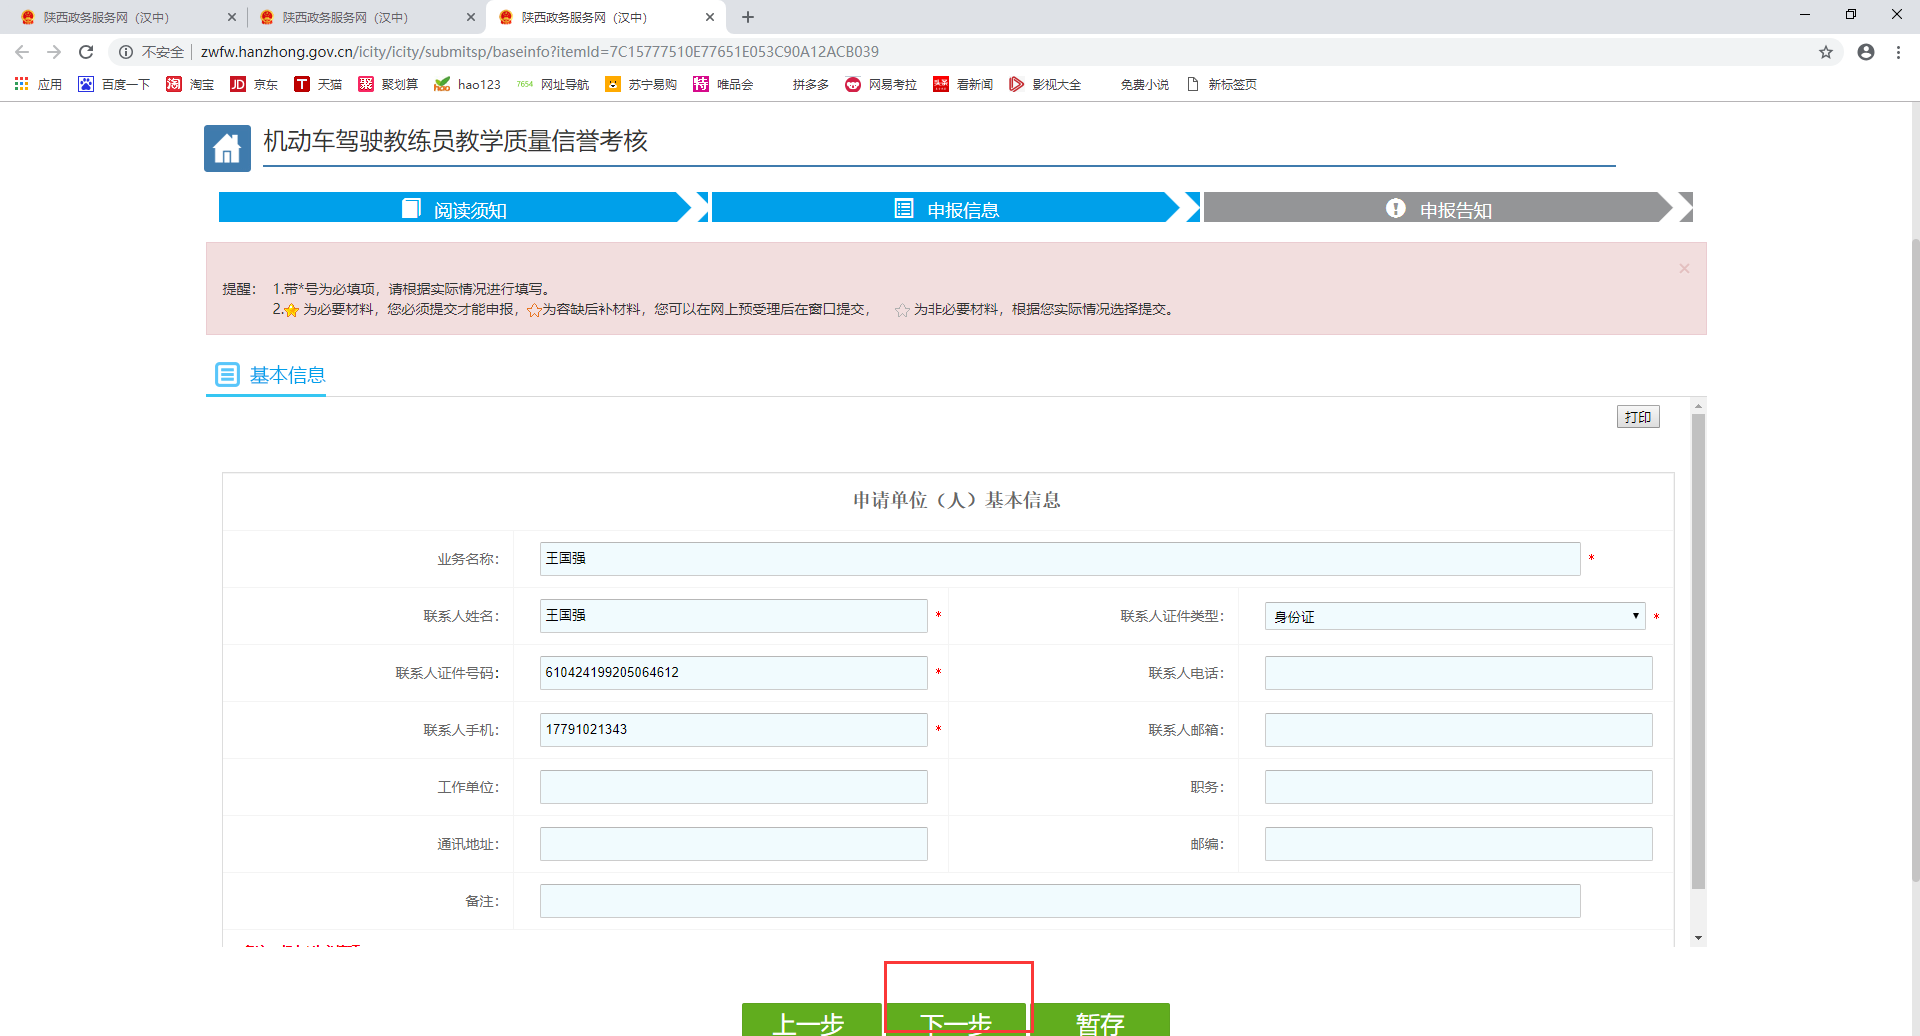Click the 下一步 next step button

(x=956, y=1020)
